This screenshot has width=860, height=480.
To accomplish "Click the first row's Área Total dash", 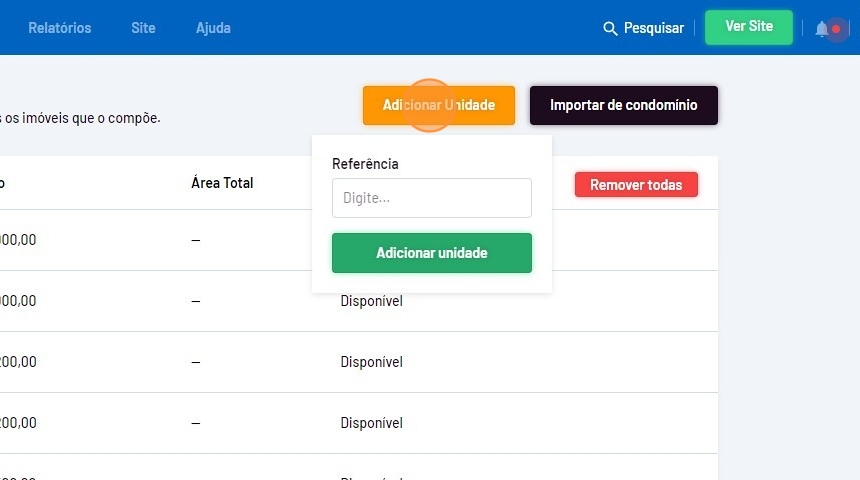I will tap(196, 240).
